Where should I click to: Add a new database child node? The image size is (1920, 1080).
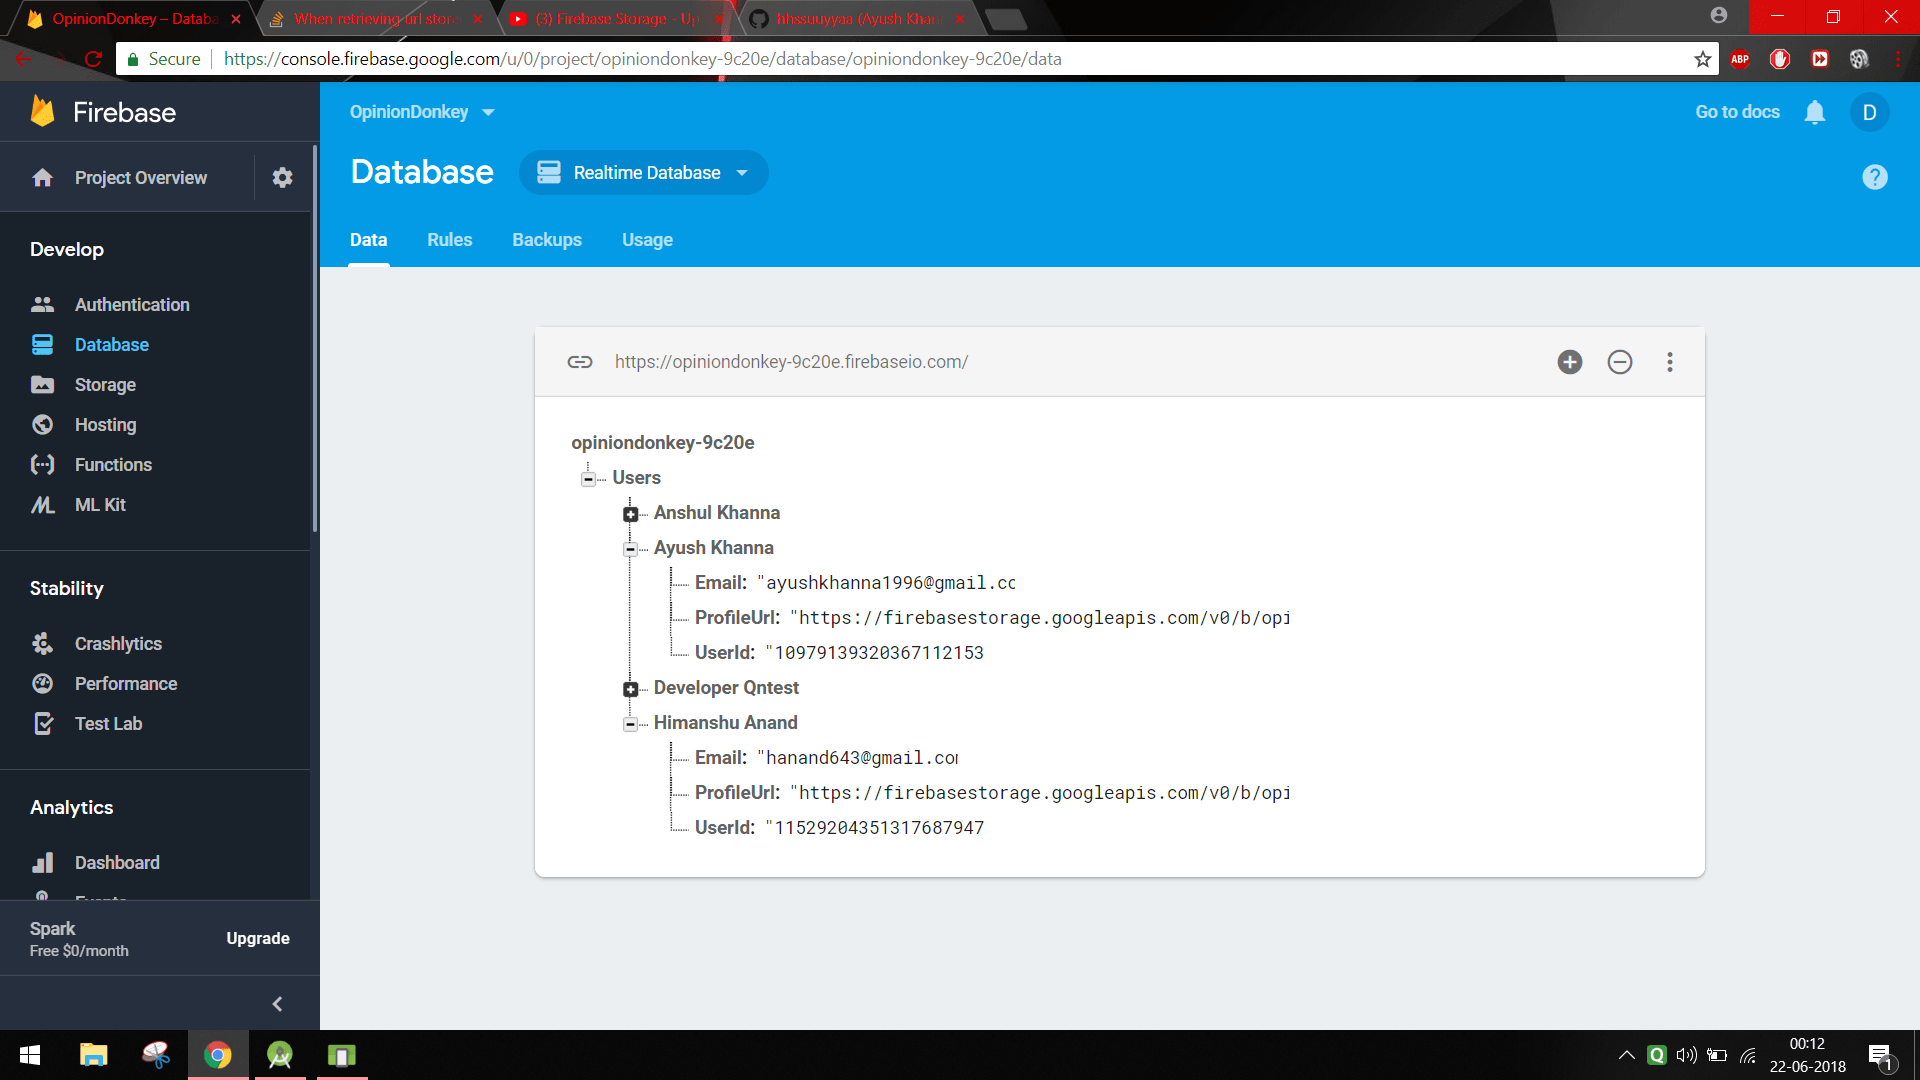(1569, 362)
